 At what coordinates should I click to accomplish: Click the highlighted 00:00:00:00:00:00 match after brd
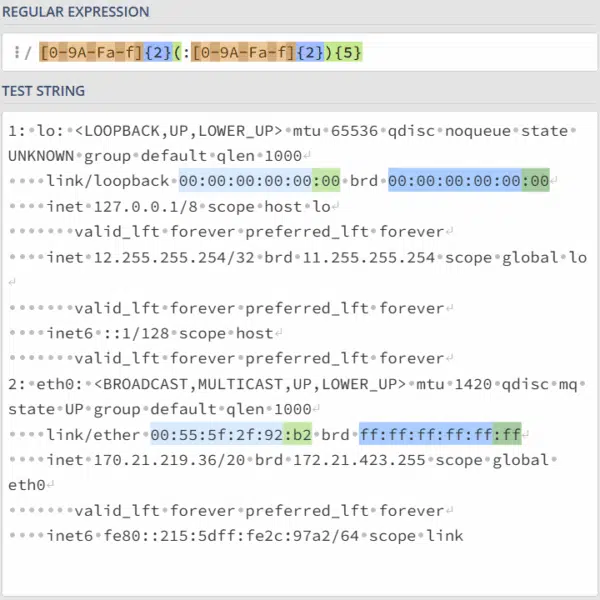click(468, 182)
